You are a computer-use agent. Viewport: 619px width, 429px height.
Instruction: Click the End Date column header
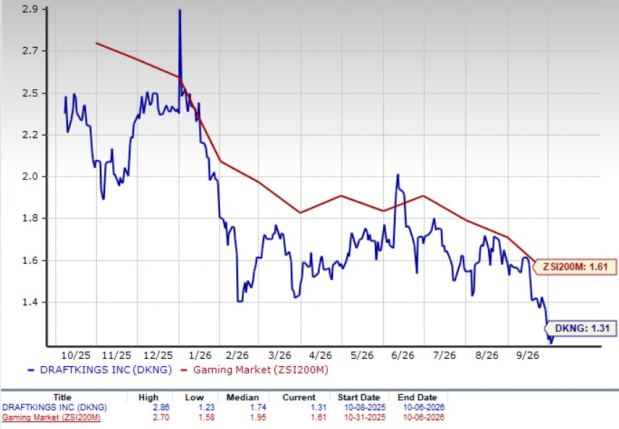point(417,397)
